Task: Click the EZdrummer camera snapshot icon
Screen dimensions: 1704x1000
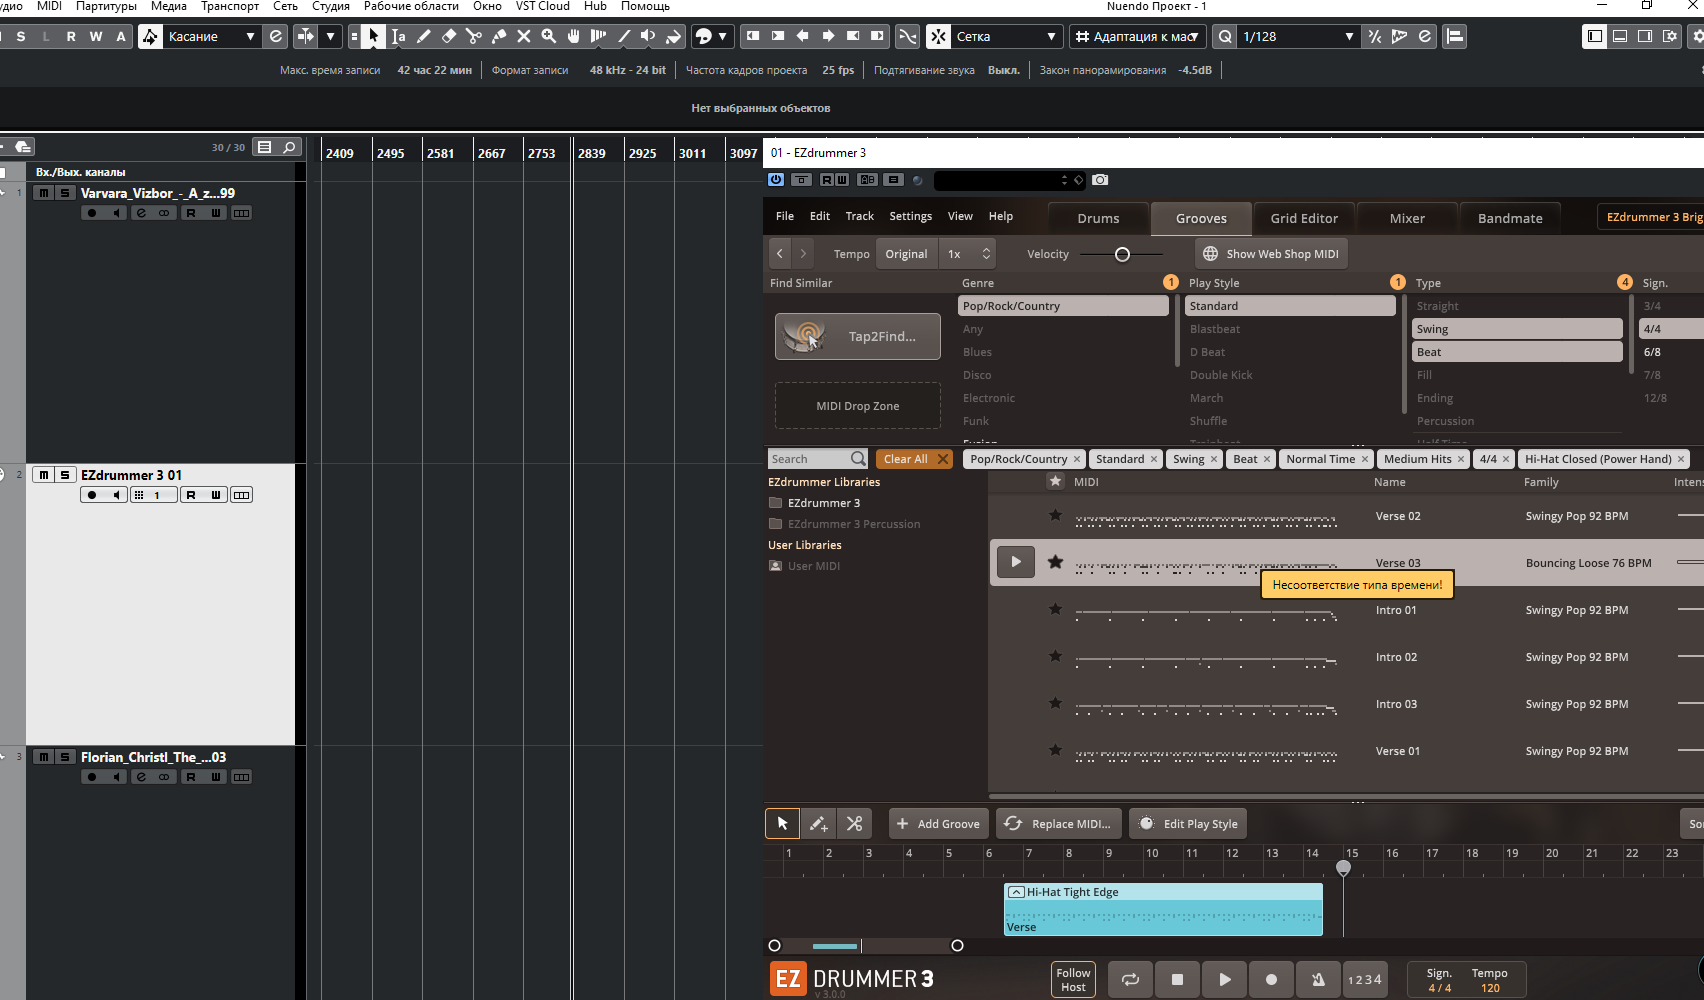Action: (1100, 180)
